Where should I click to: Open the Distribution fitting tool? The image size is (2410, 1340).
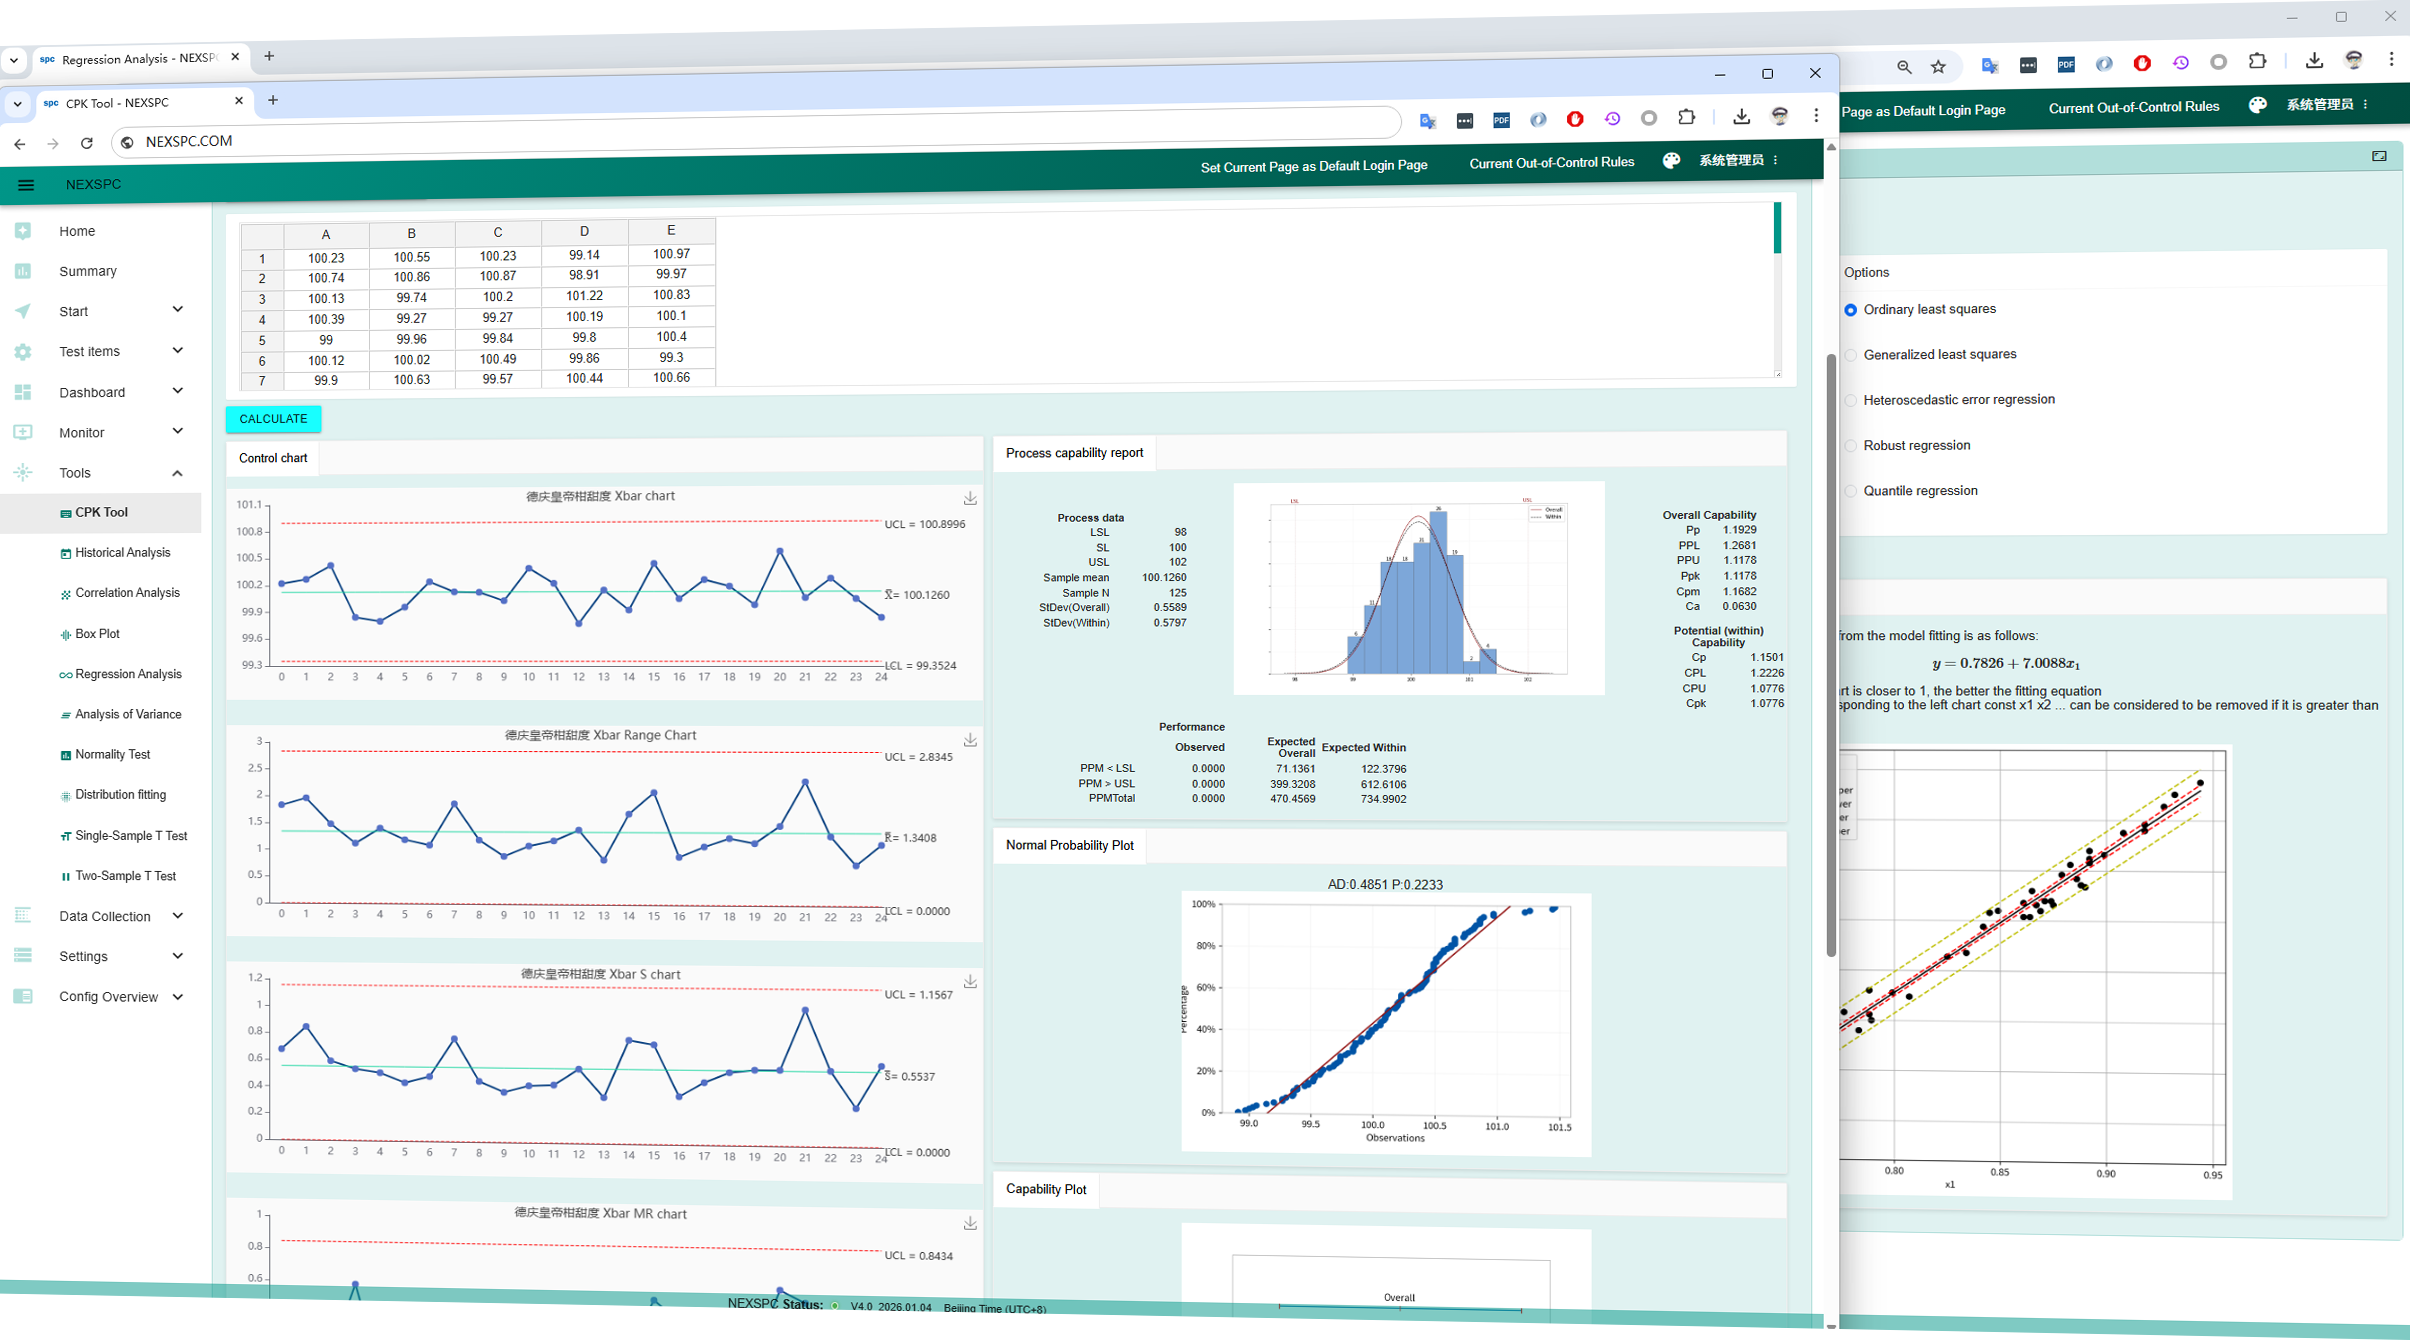pos(121,794)
